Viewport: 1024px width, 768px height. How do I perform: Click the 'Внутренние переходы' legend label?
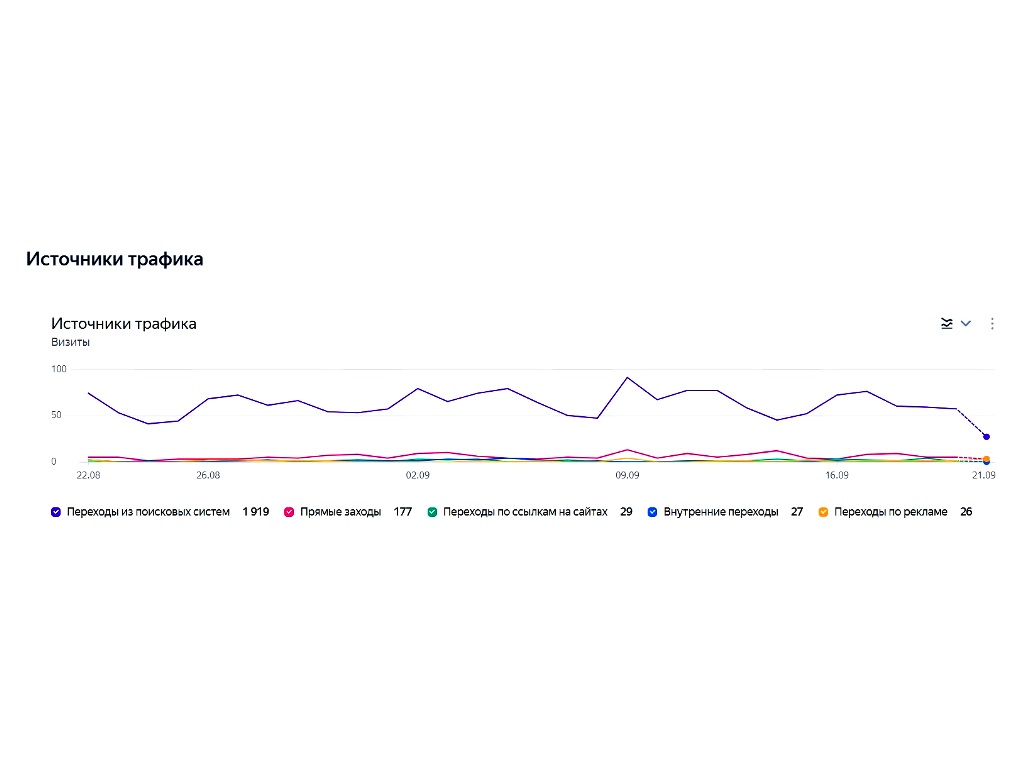721,512
